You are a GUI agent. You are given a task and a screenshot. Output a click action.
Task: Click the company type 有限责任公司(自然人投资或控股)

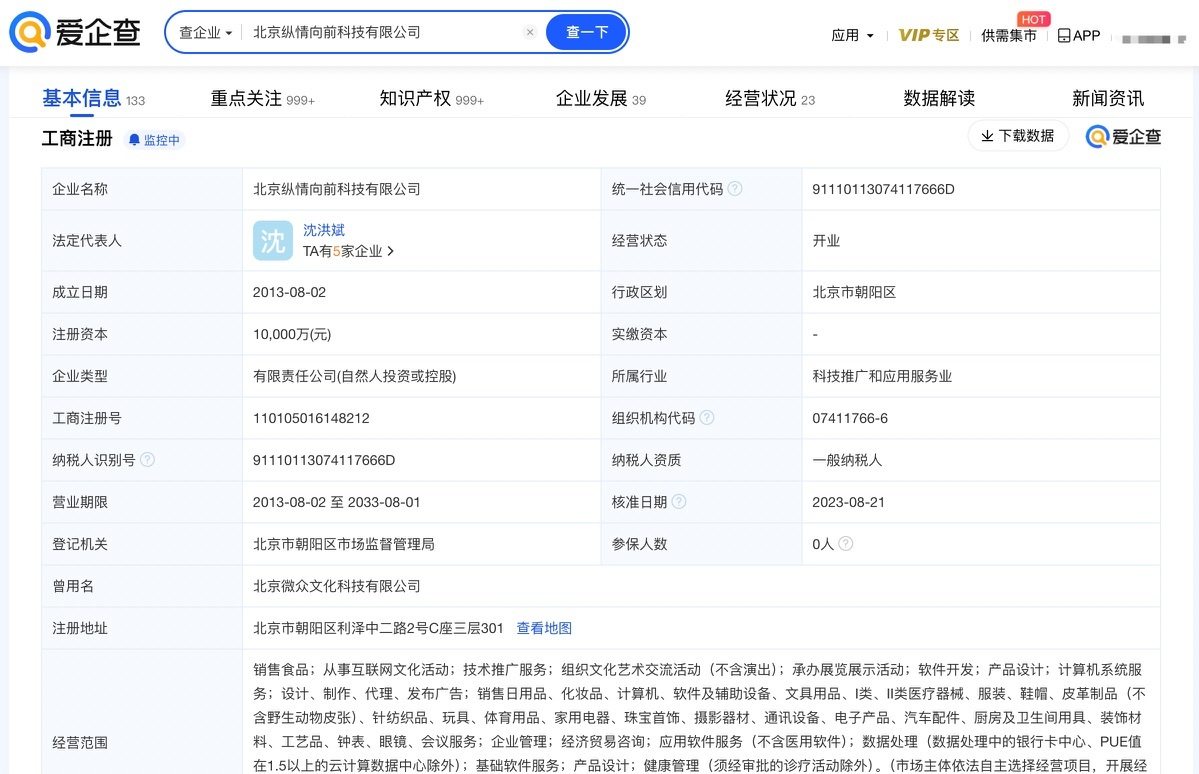pos(354,376)
